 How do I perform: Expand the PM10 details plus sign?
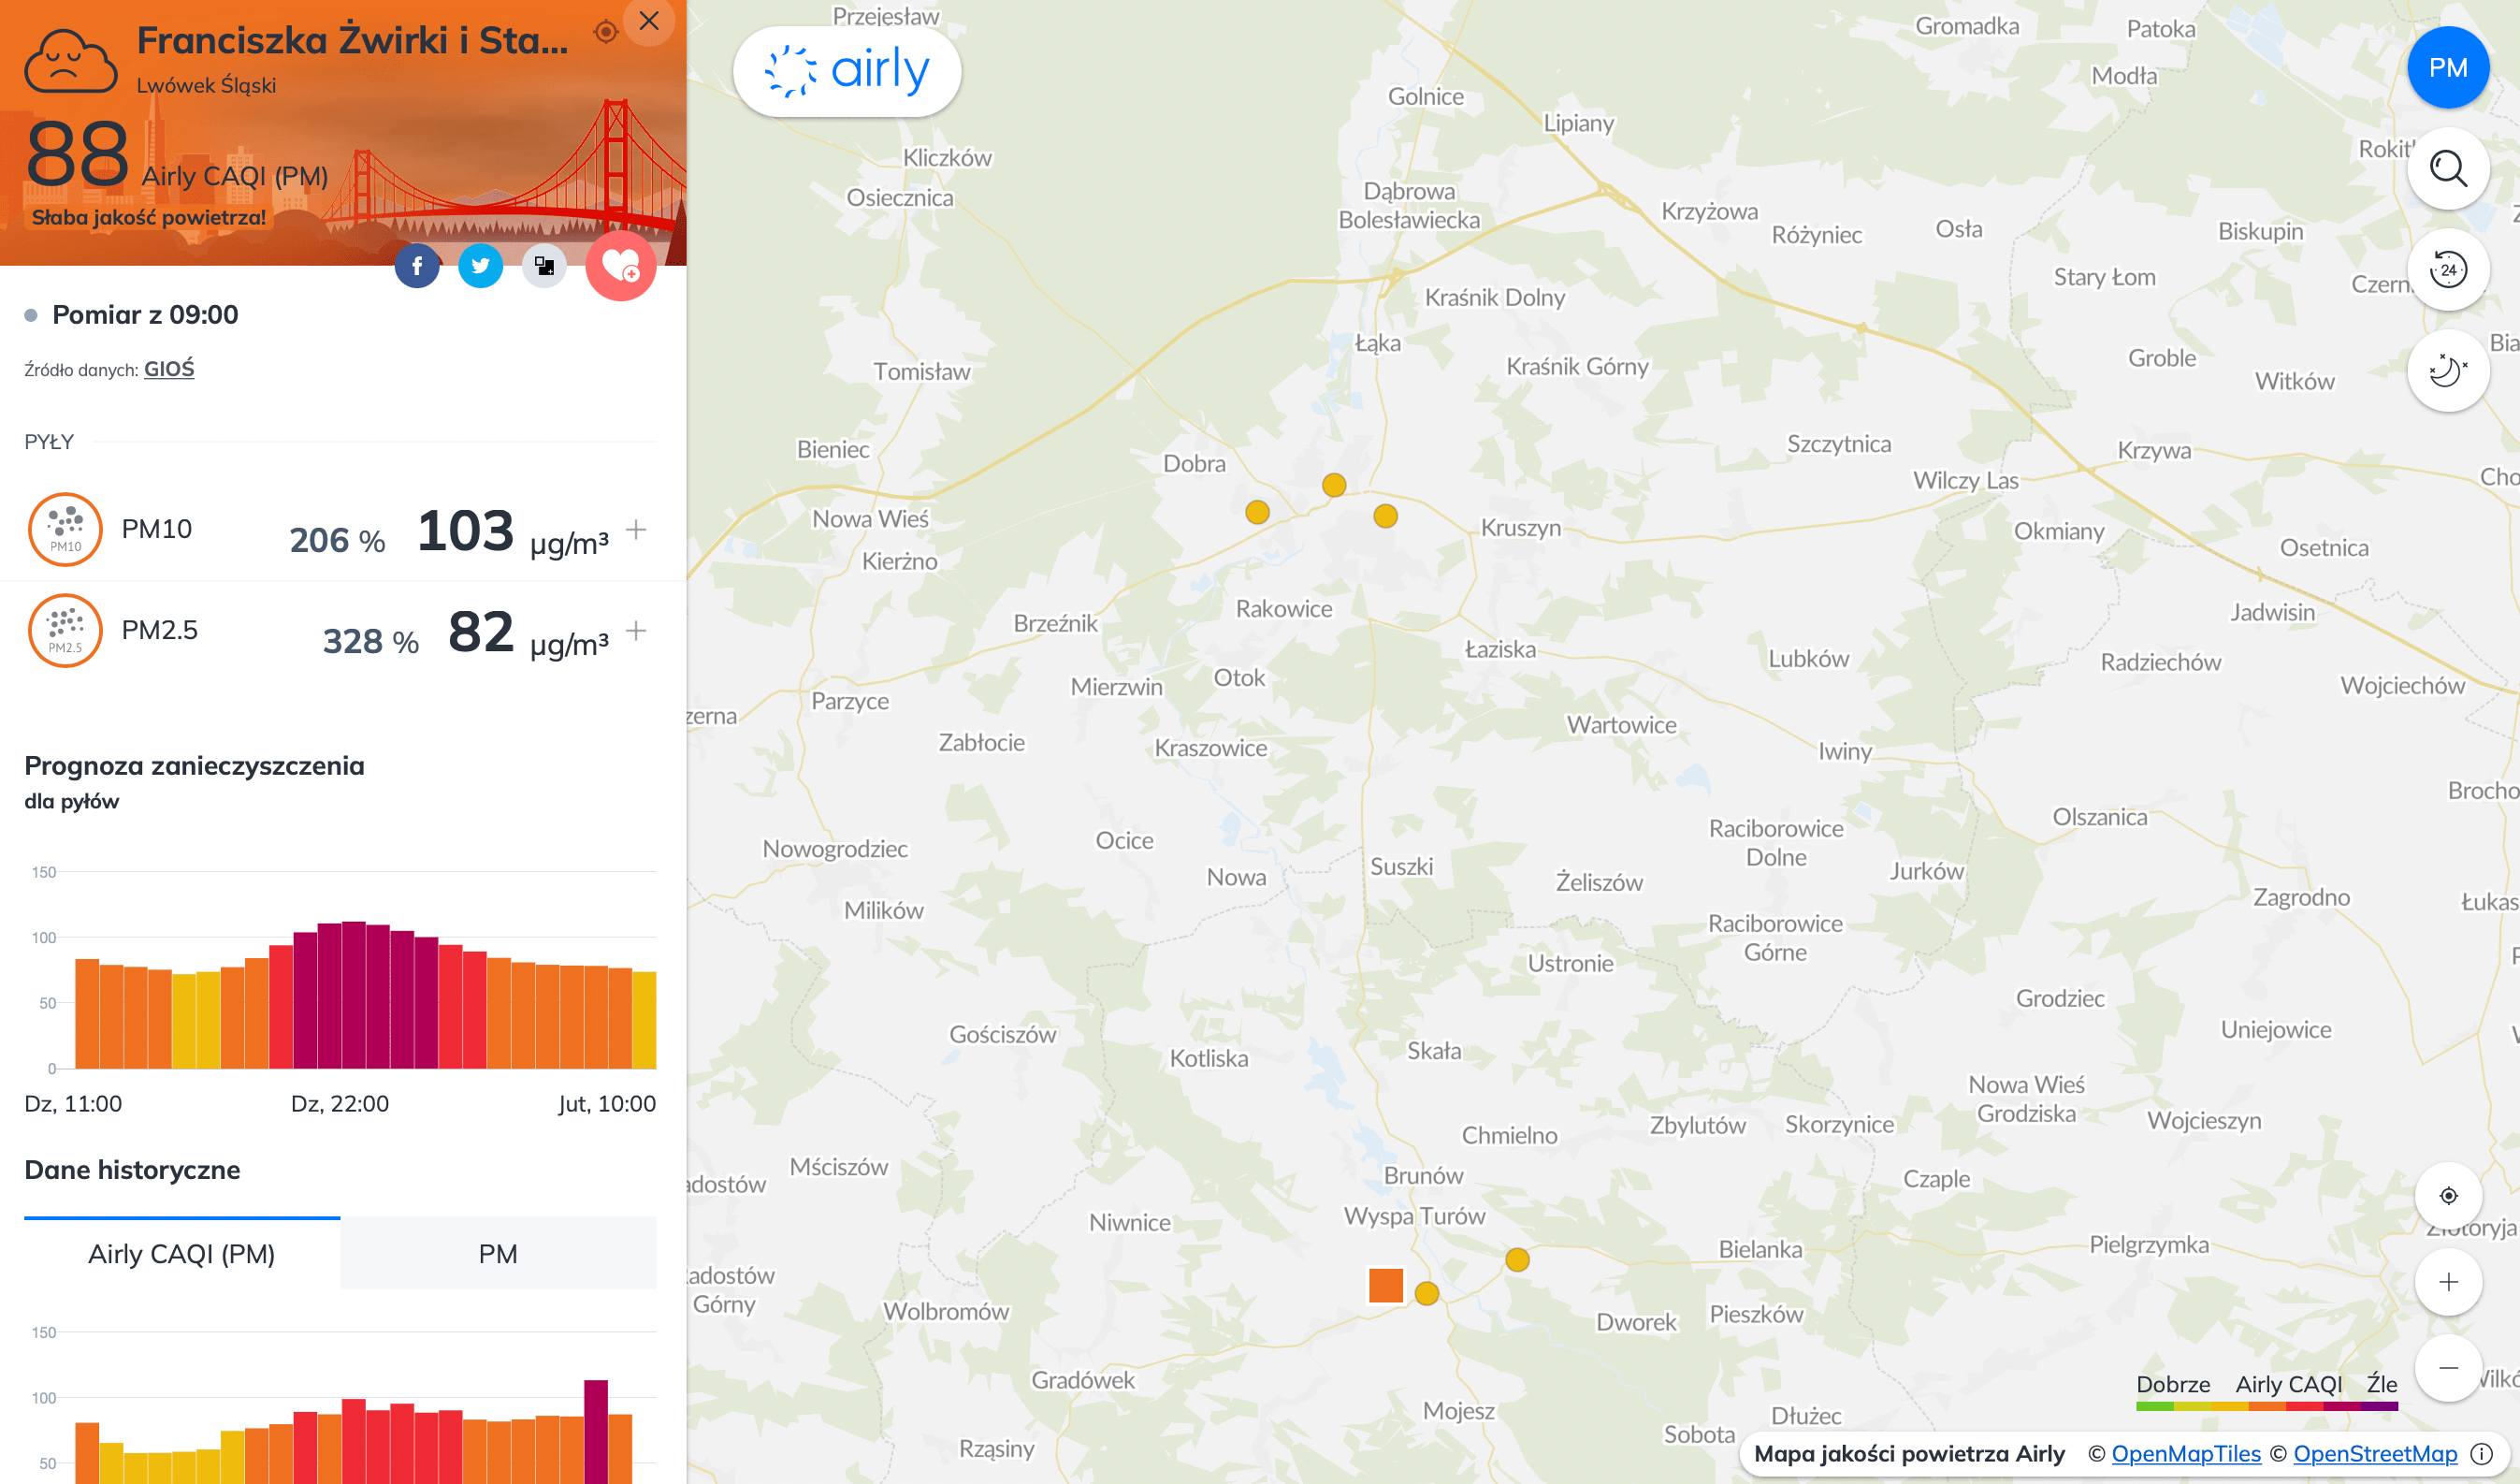pos(636,529)
